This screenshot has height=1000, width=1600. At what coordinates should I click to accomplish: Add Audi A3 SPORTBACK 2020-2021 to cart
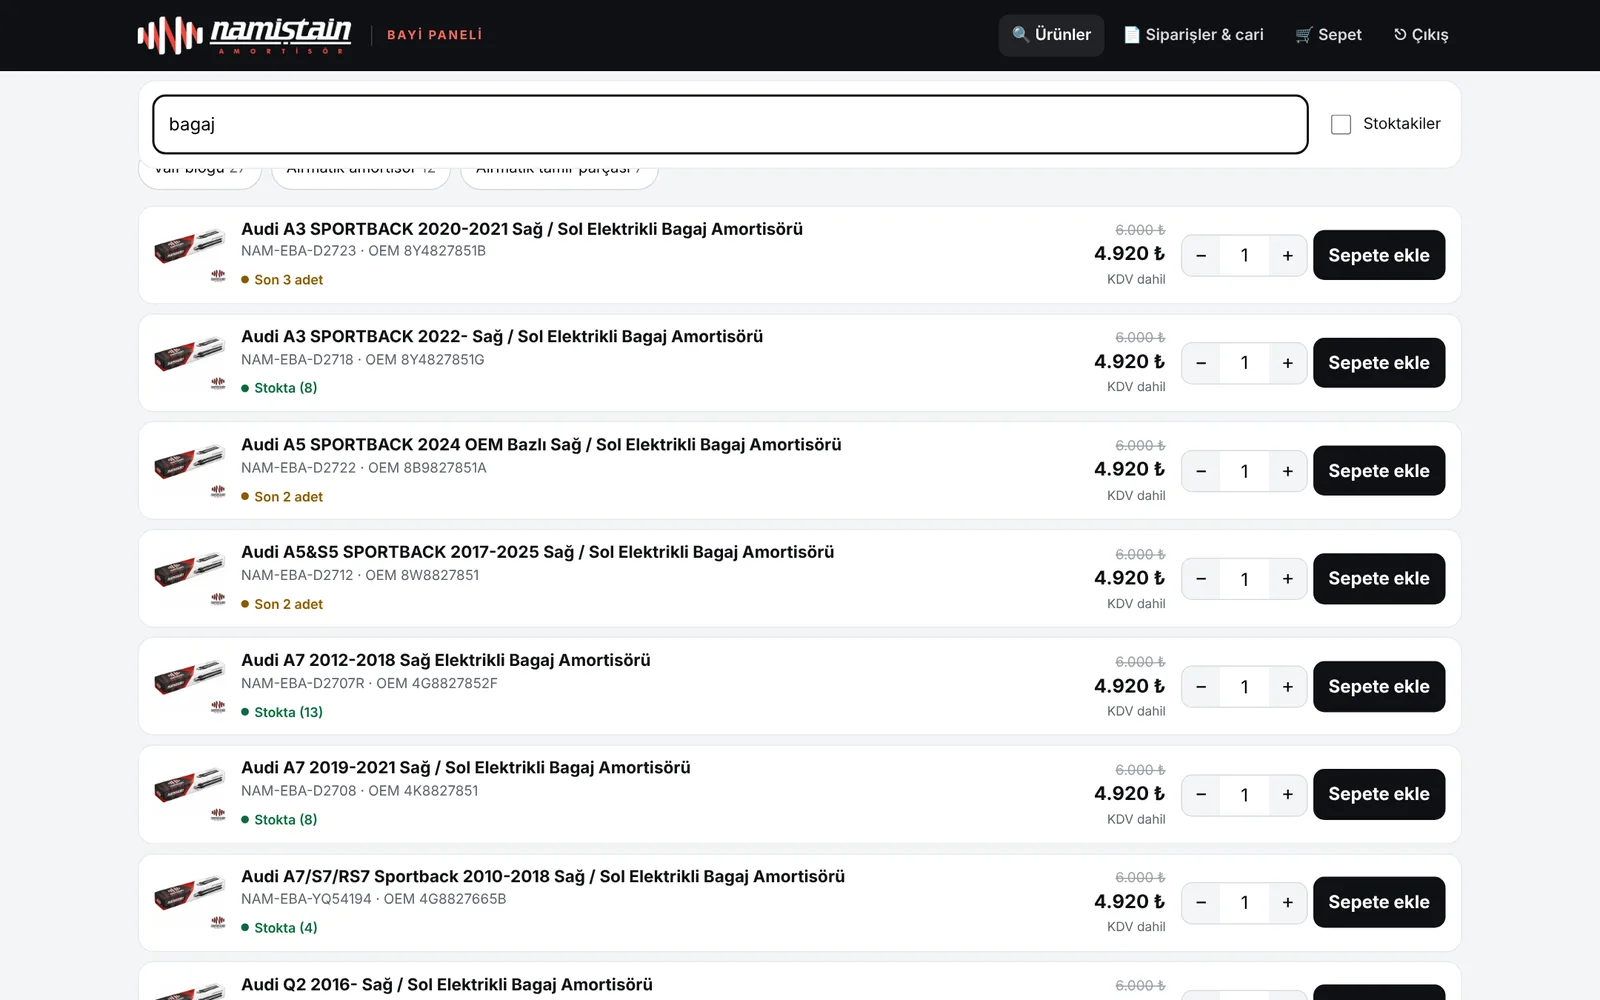[x=1378, y=255]
